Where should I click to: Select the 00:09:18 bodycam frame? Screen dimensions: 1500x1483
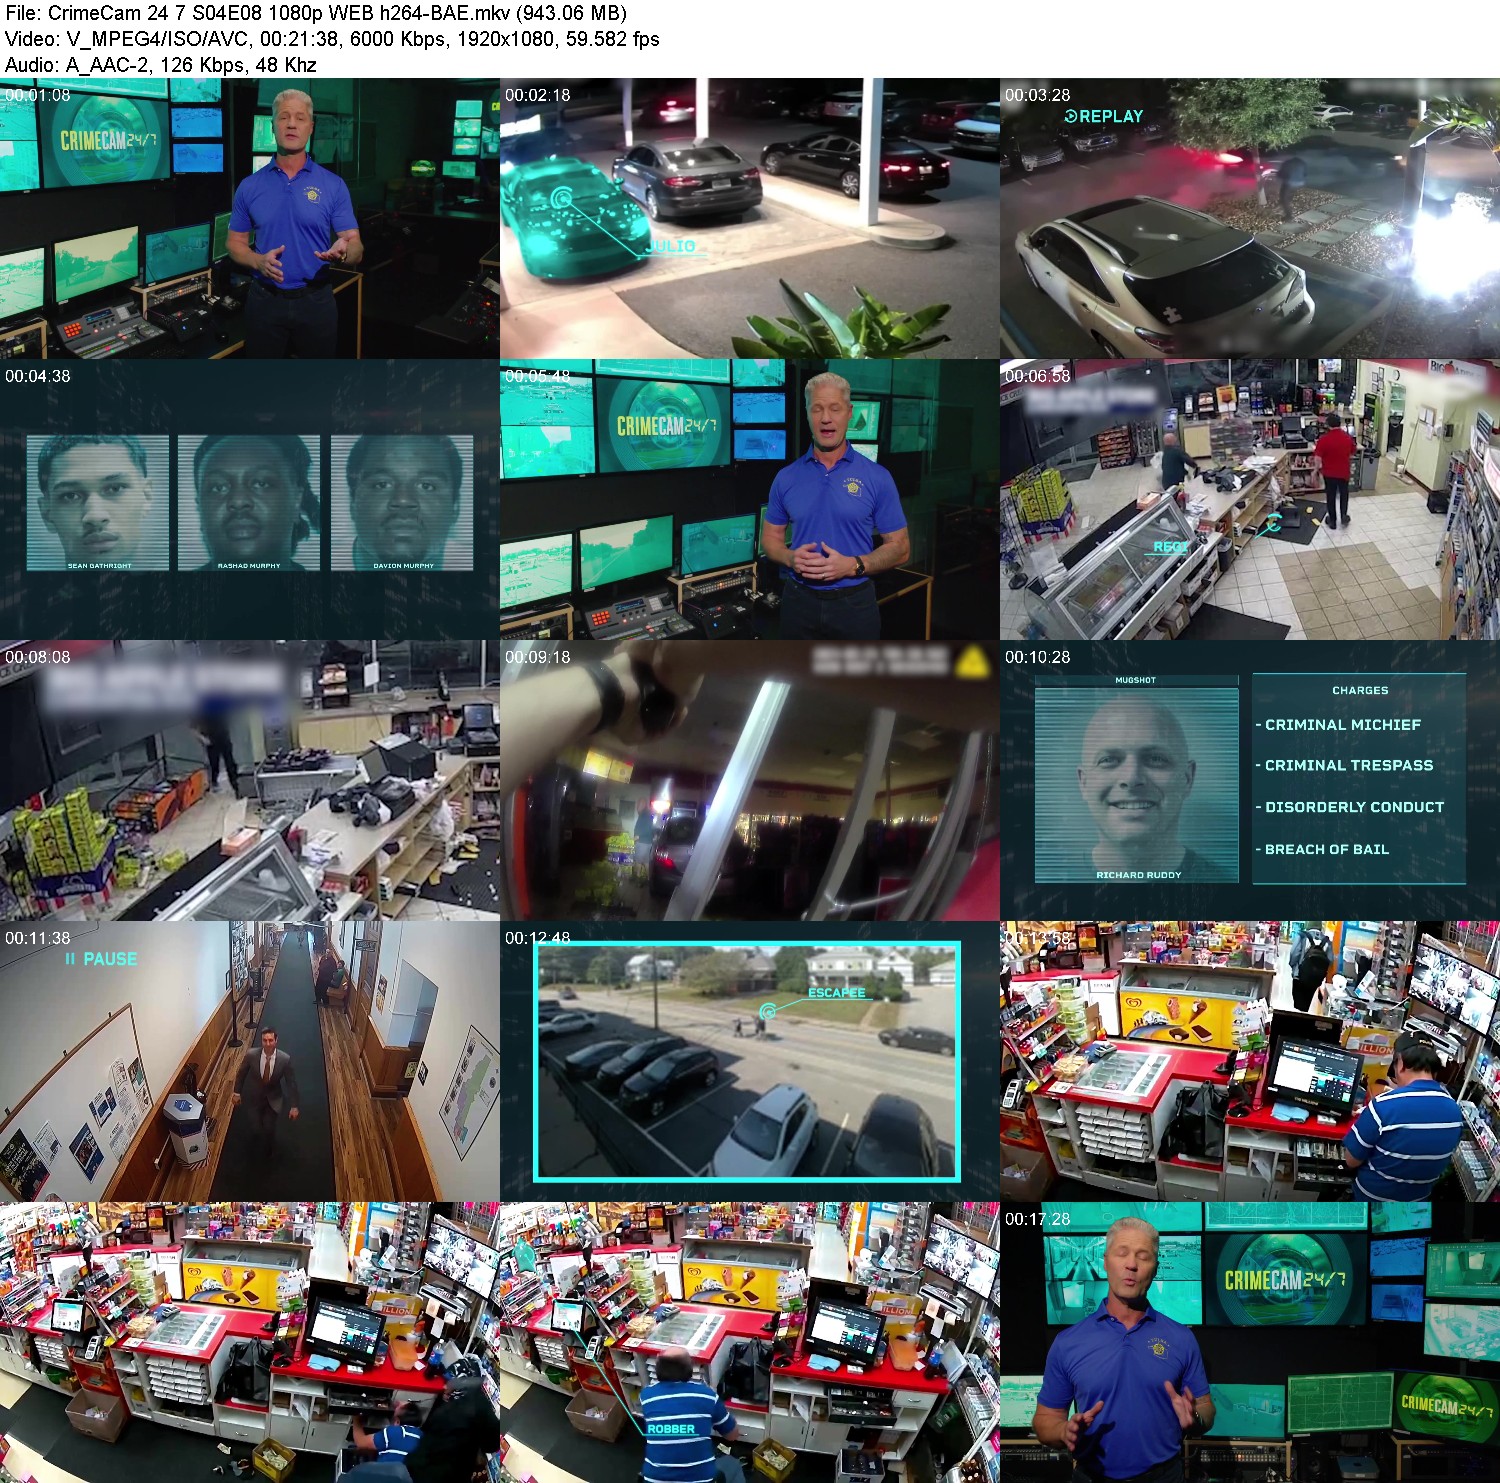tap(750, 781)
